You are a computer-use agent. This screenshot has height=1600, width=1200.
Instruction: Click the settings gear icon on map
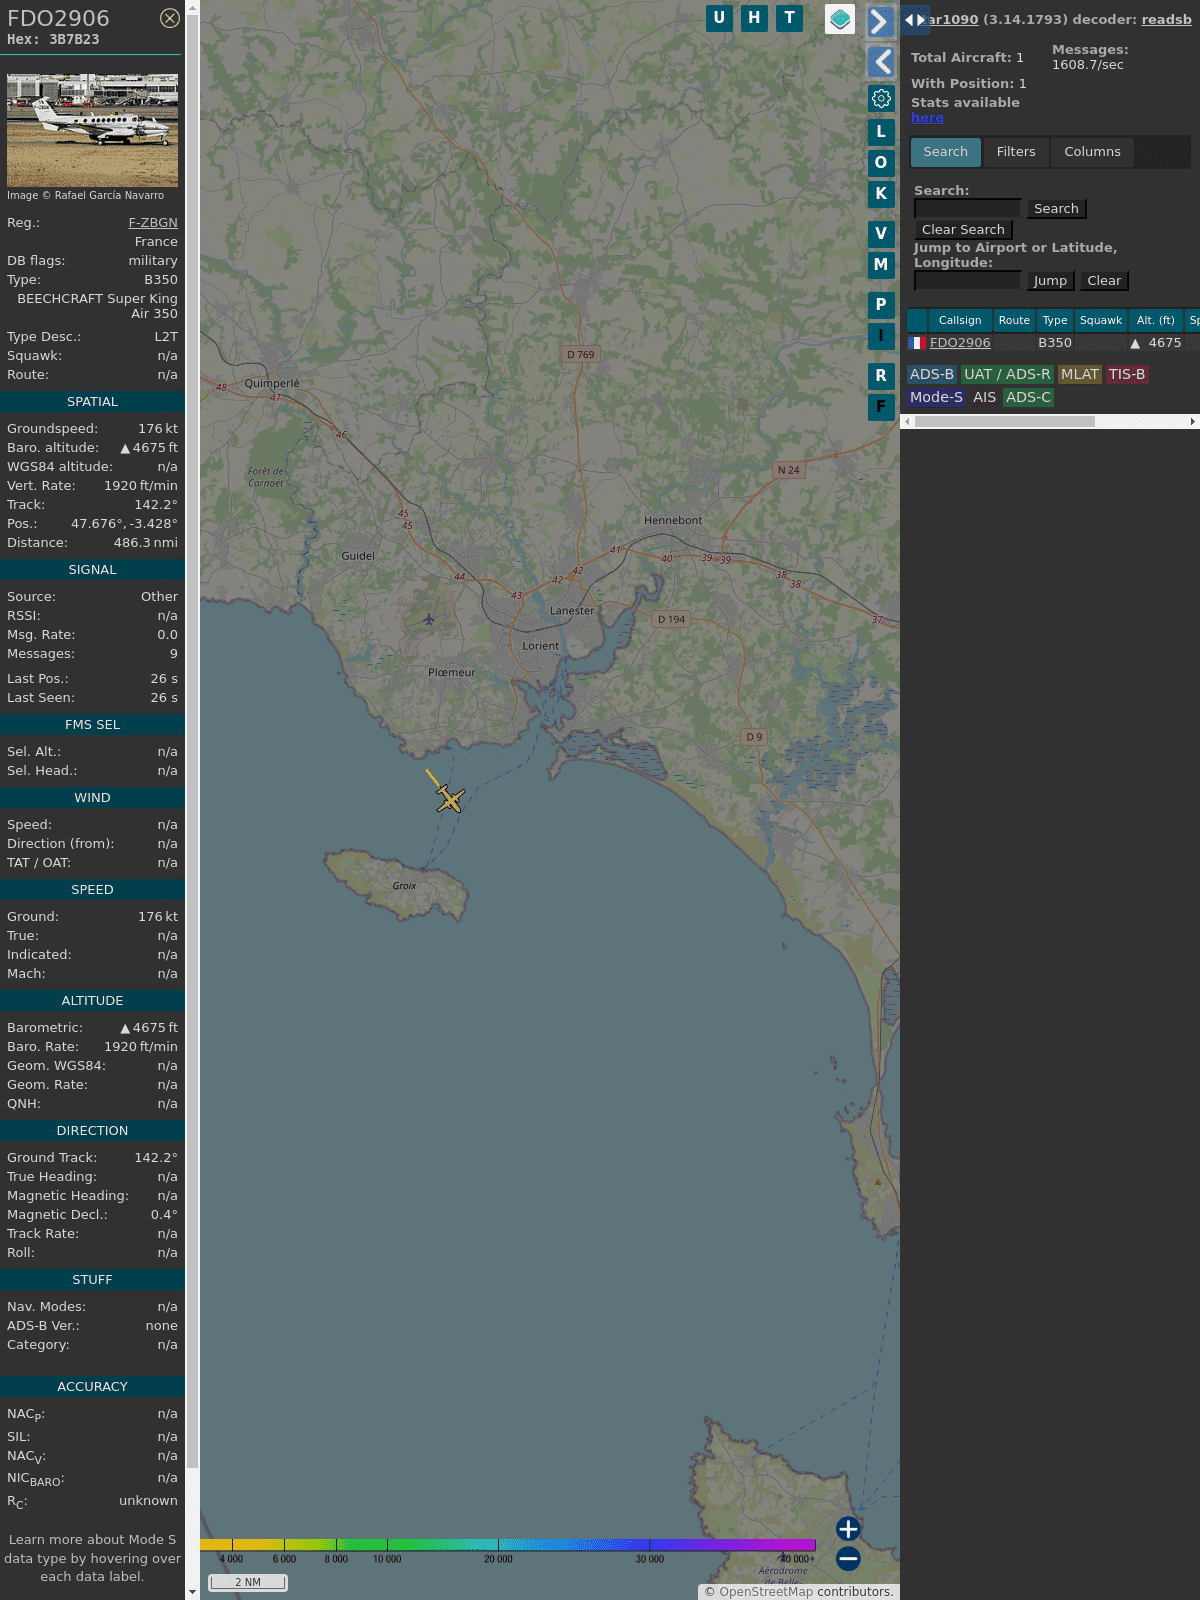pos(881,98)
